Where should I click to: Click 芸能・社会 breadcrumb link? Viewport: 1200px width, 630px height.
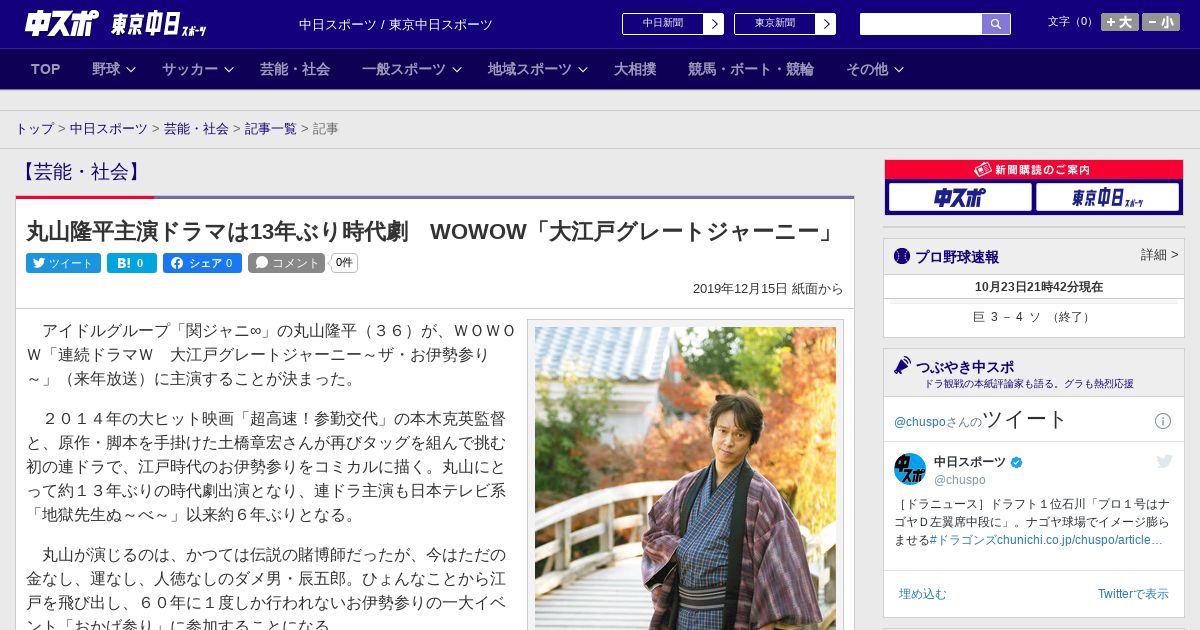(x=196, y=129)
